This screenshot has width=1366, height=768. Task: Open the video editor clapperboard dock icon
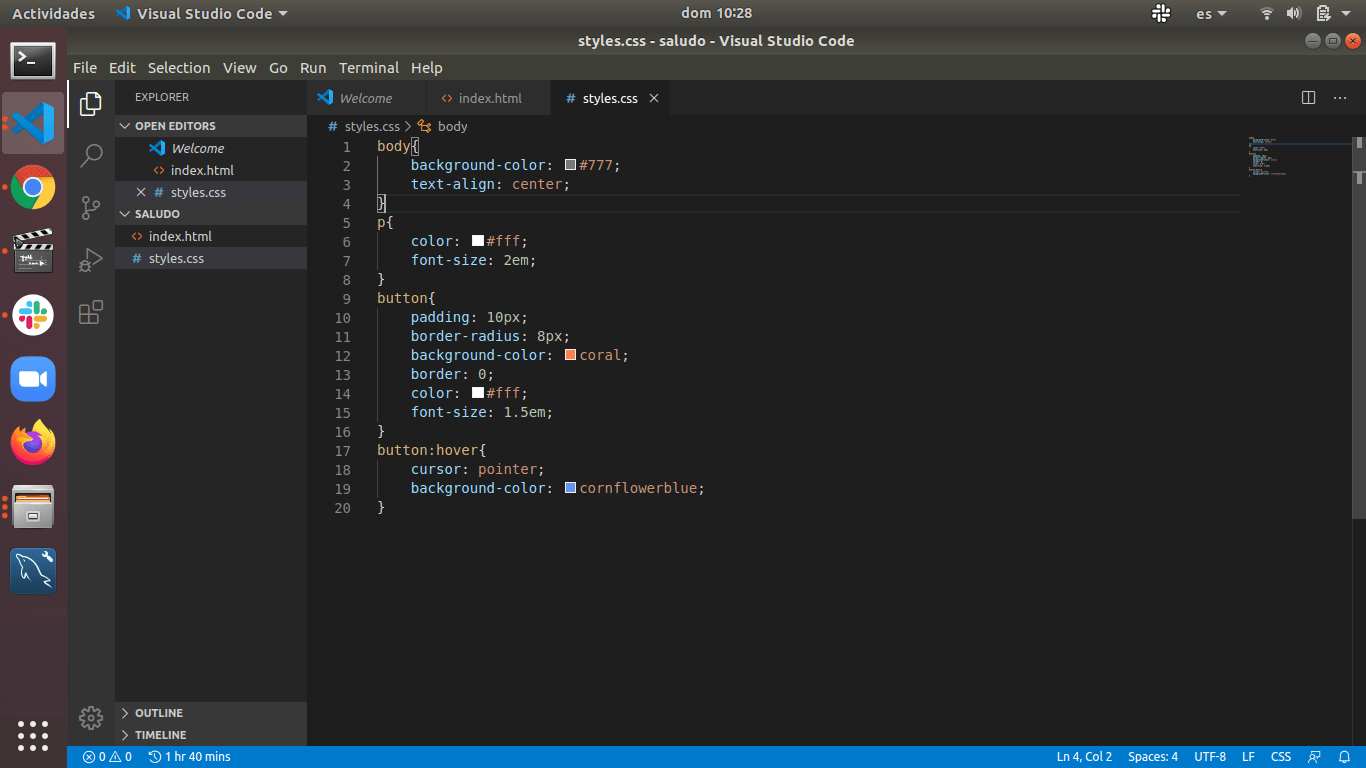[x=33, y=251]
